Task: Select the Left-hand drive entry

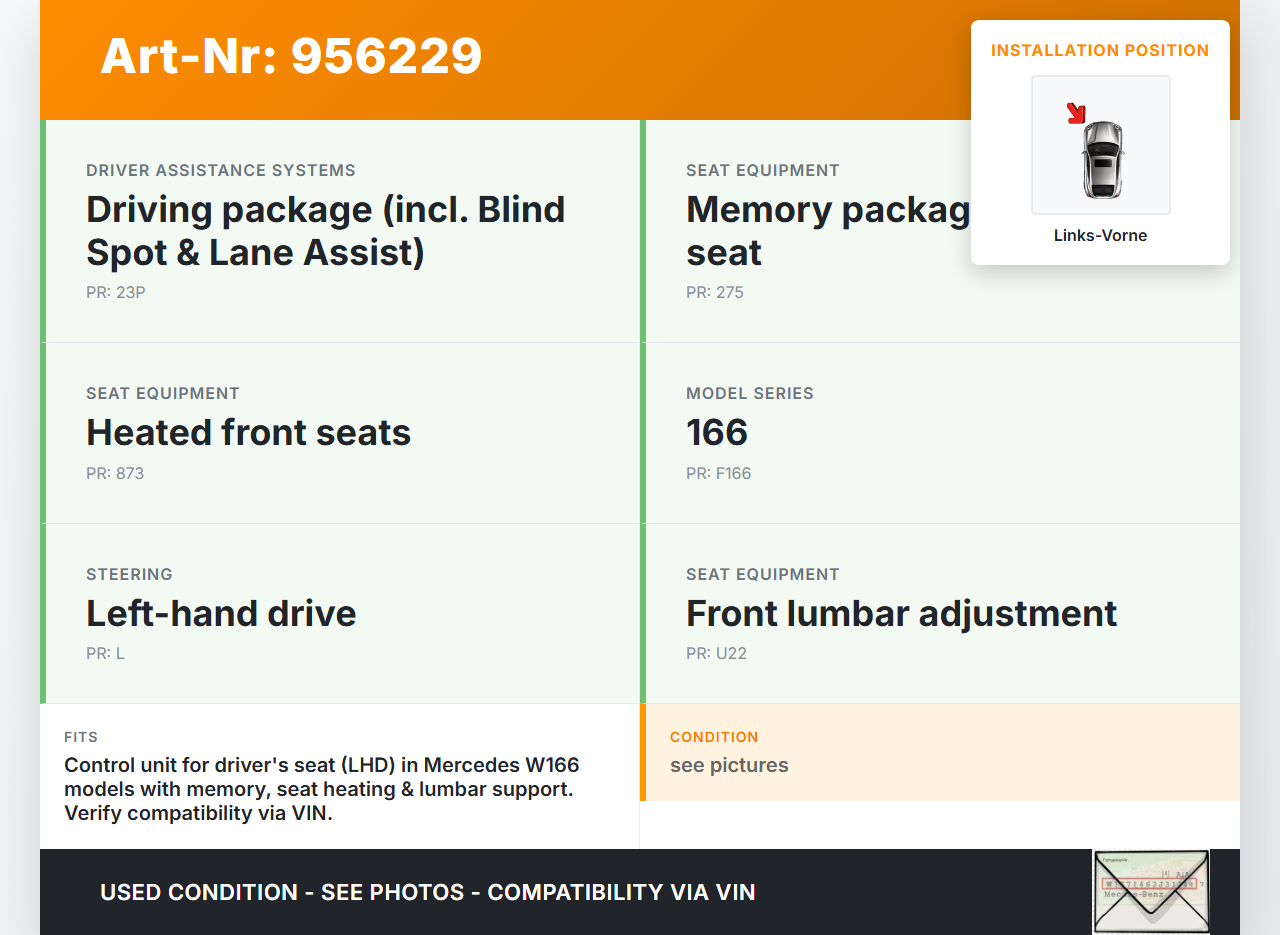Action: tap(221, 613)
